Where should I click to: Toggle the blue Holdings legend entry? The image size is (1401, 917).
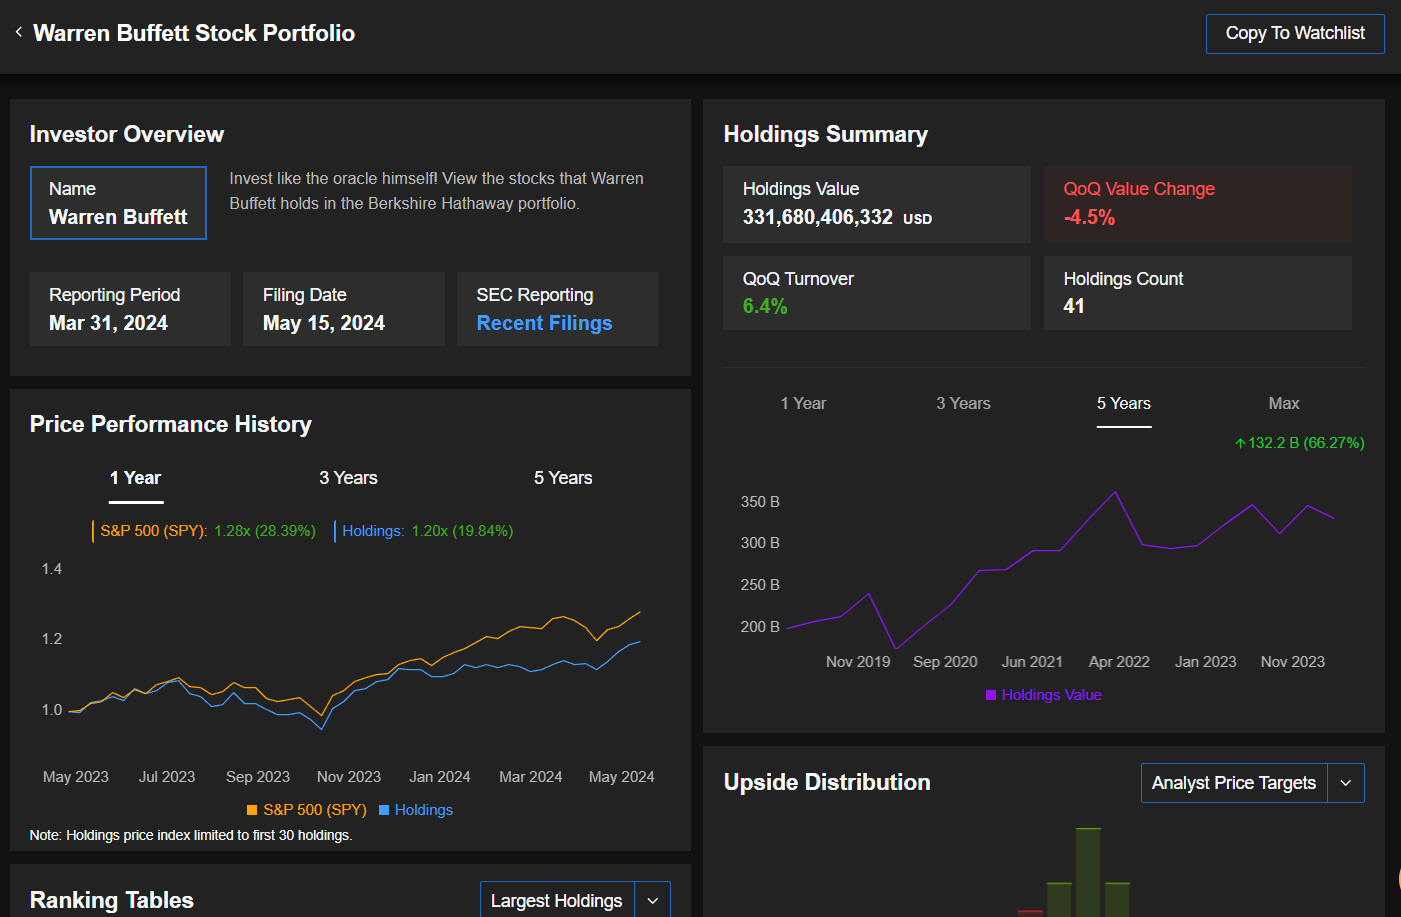point(415,810)
